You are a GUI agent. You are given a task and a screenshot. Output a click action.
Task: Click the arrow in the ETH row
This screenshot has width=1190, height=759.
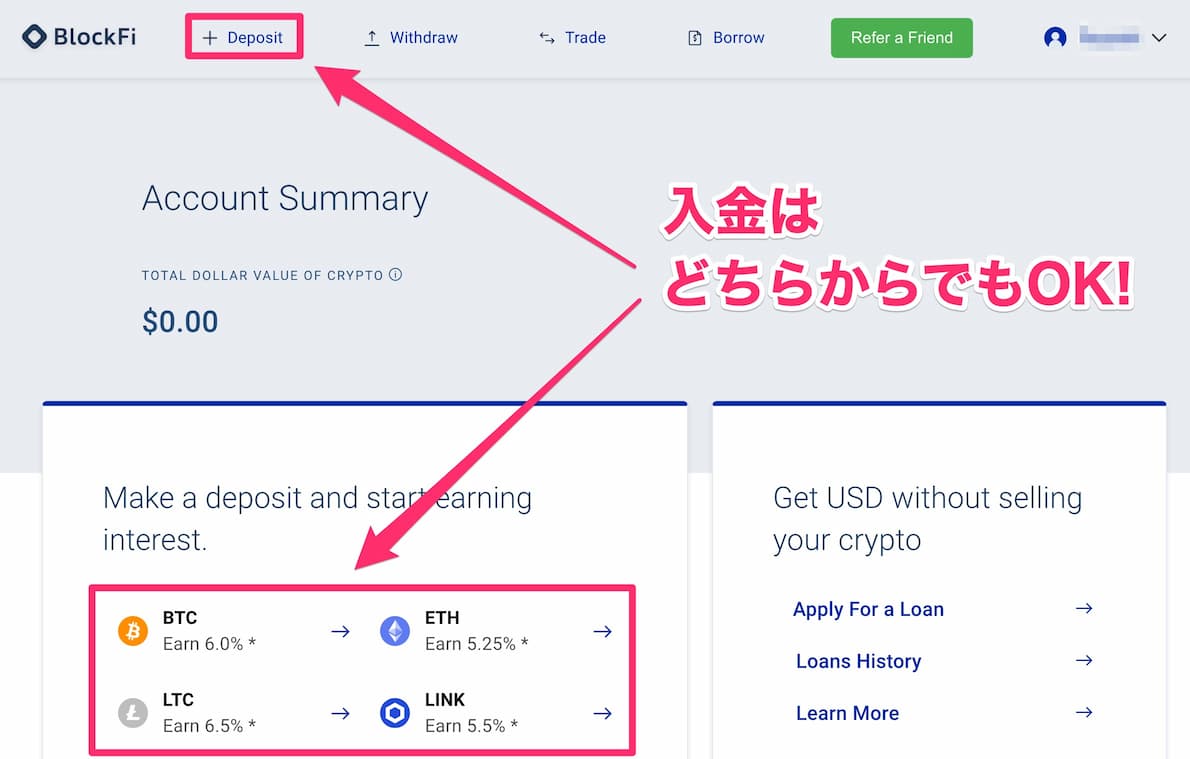[603, 631]
